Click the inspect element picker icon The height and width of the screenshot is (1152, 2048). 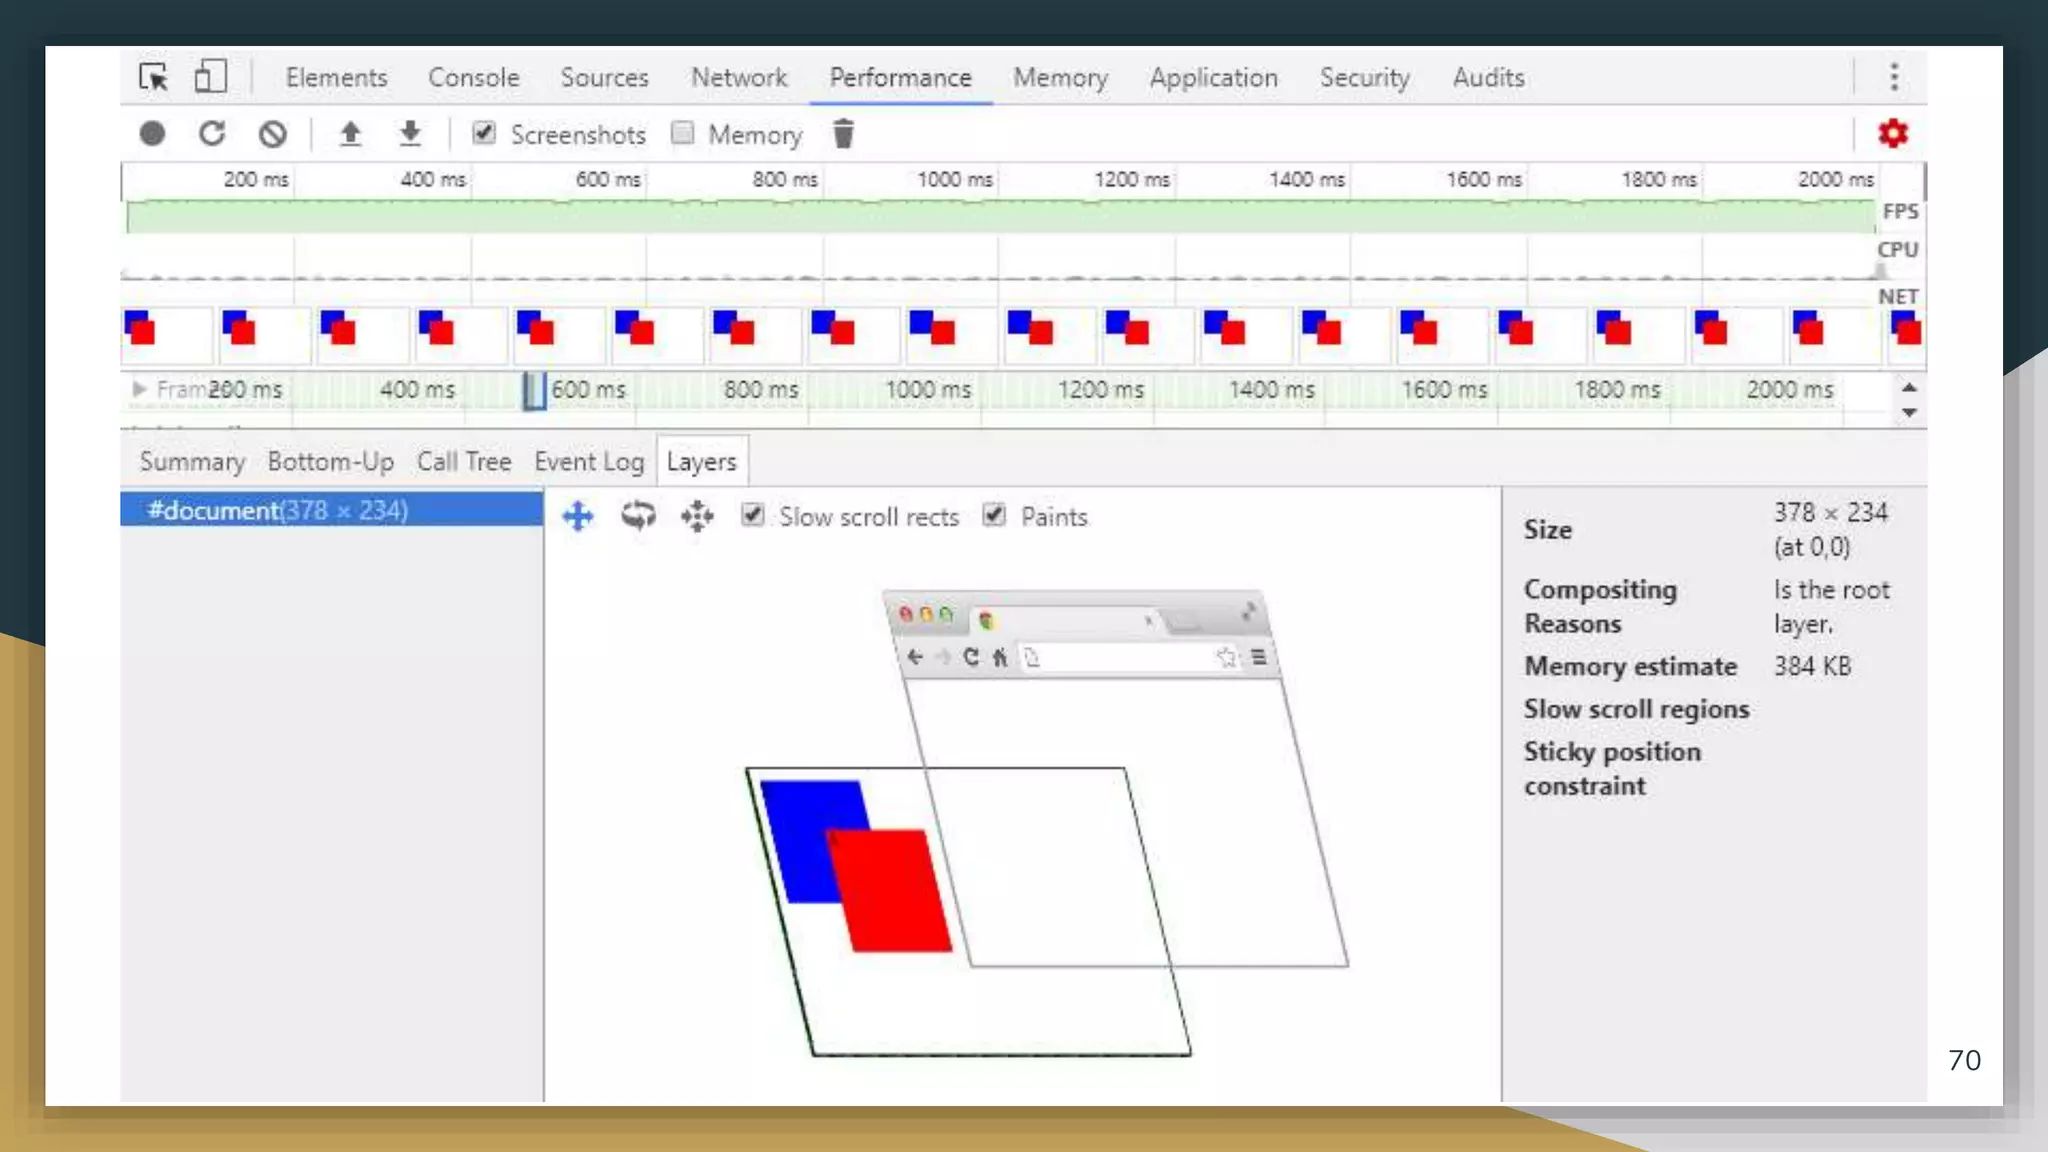[x=154, y=77]
